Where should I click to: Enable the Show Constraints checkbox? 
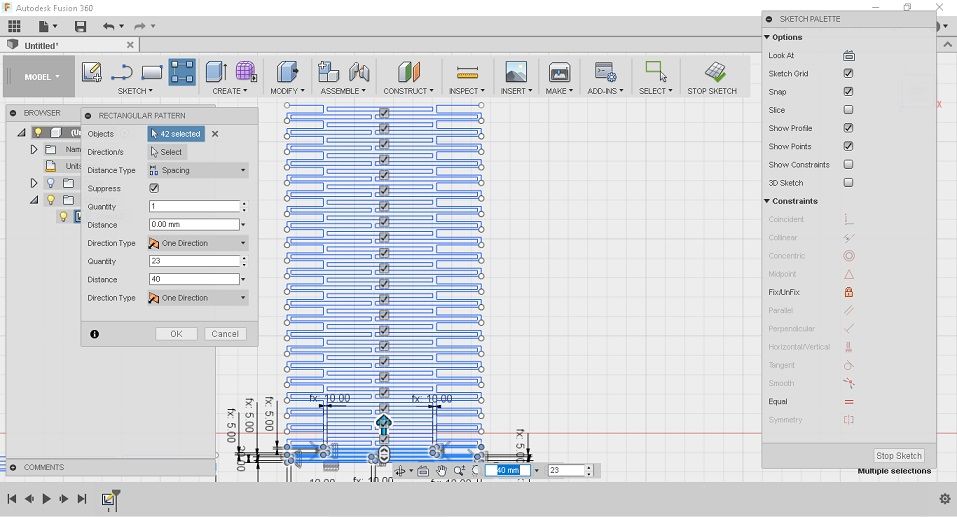[848, 164]
